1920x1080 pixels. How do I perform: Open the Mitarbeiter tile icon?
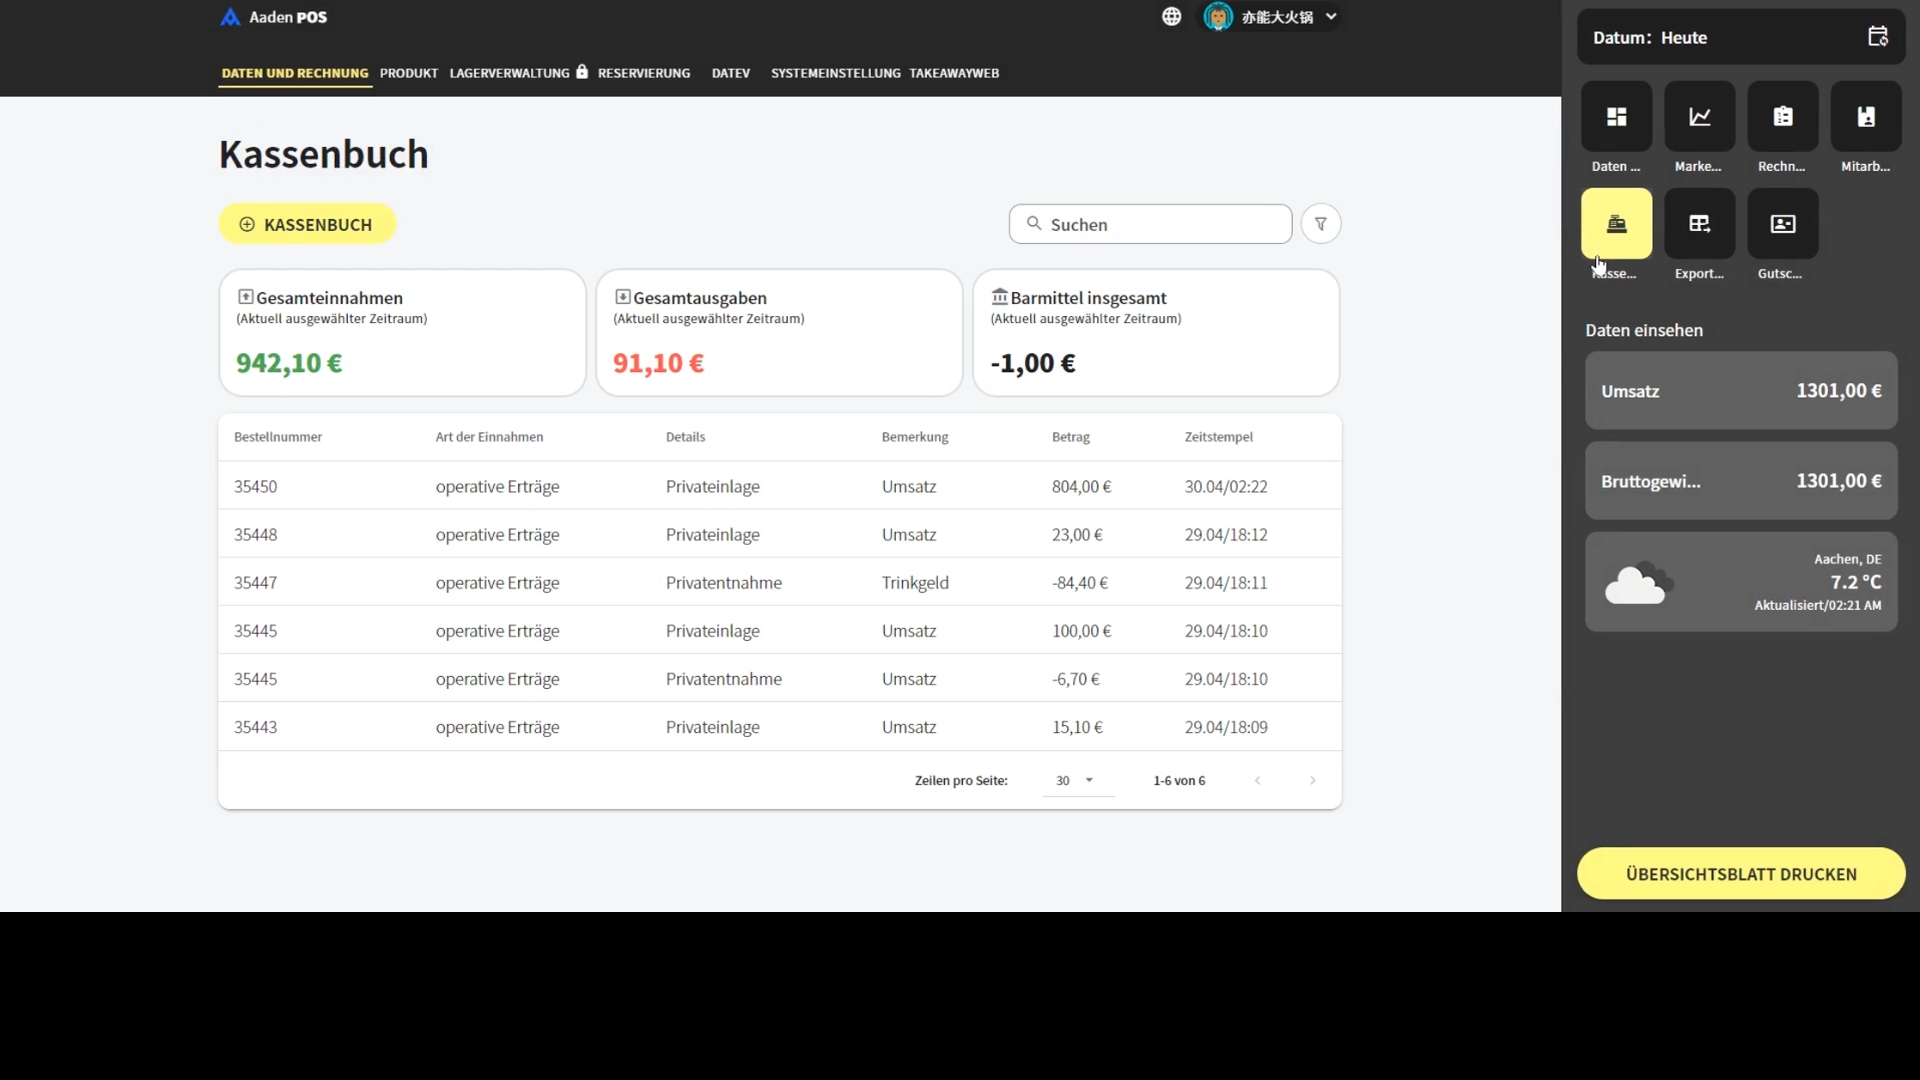point(1865,117)
